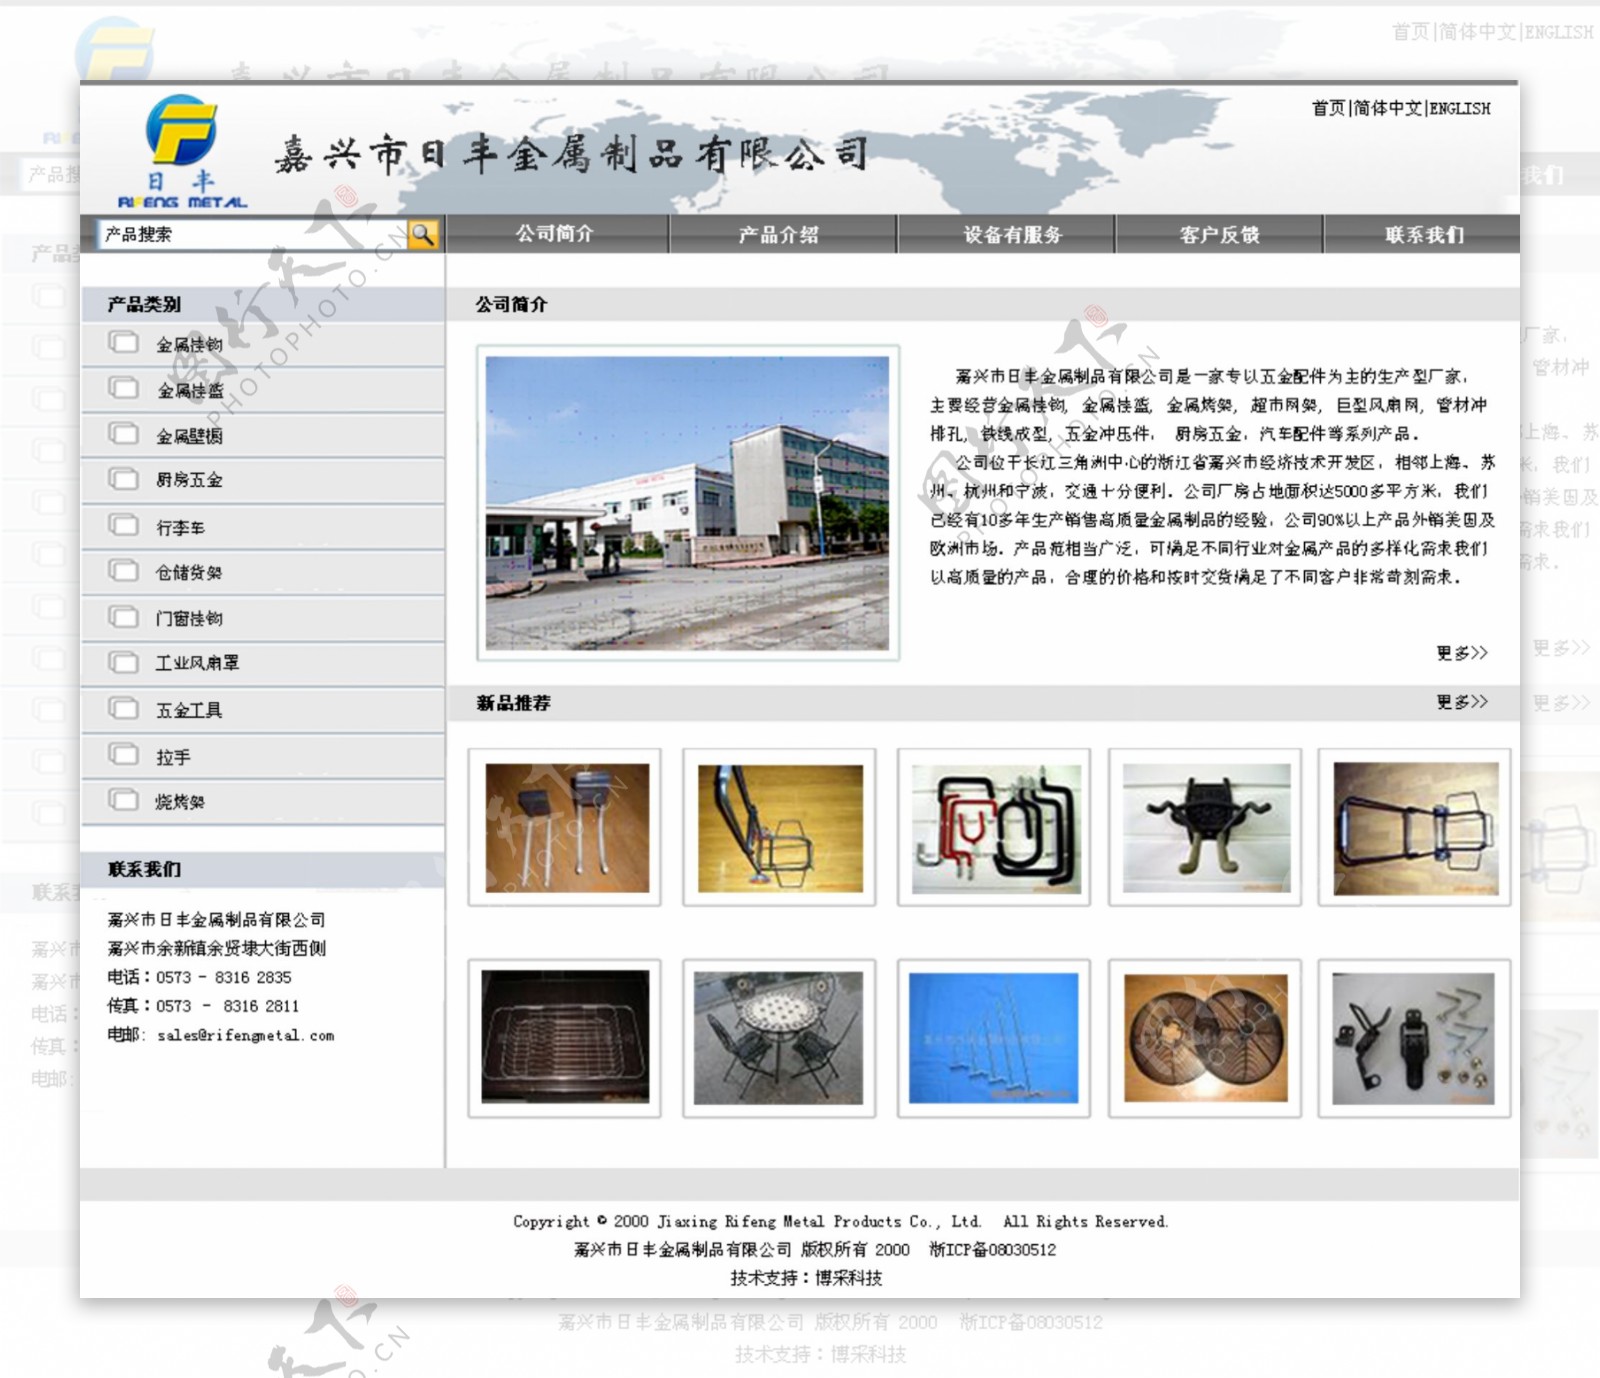Click icon beside 行李车 category
The image size is (1600, 1378).
pyautogui.click(x=124, y=525)
